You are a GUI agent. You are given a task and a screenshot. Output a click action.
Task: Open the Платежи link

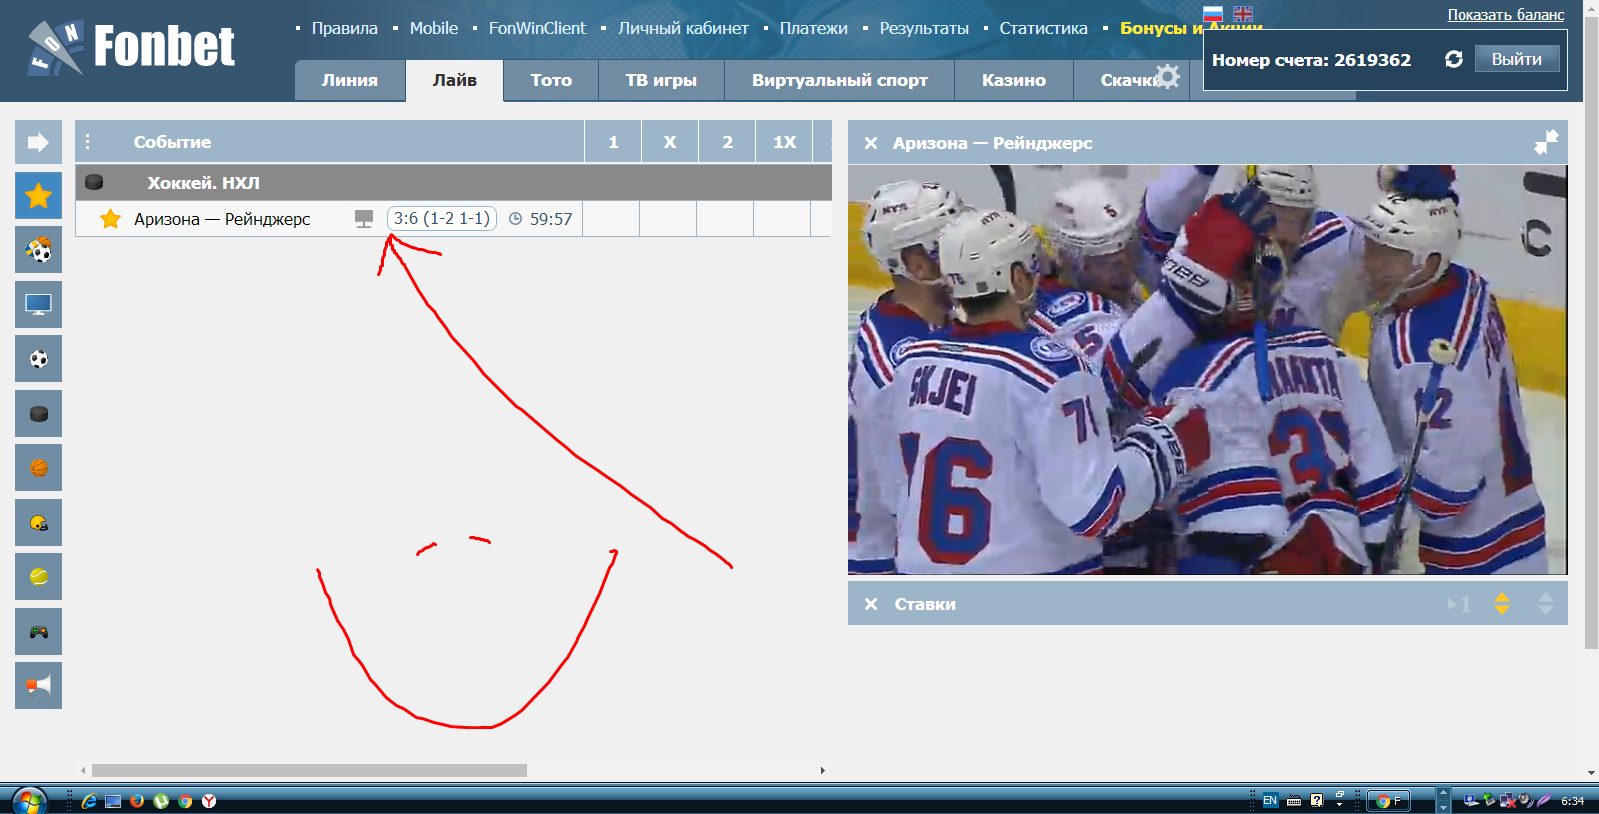[814, 28]
